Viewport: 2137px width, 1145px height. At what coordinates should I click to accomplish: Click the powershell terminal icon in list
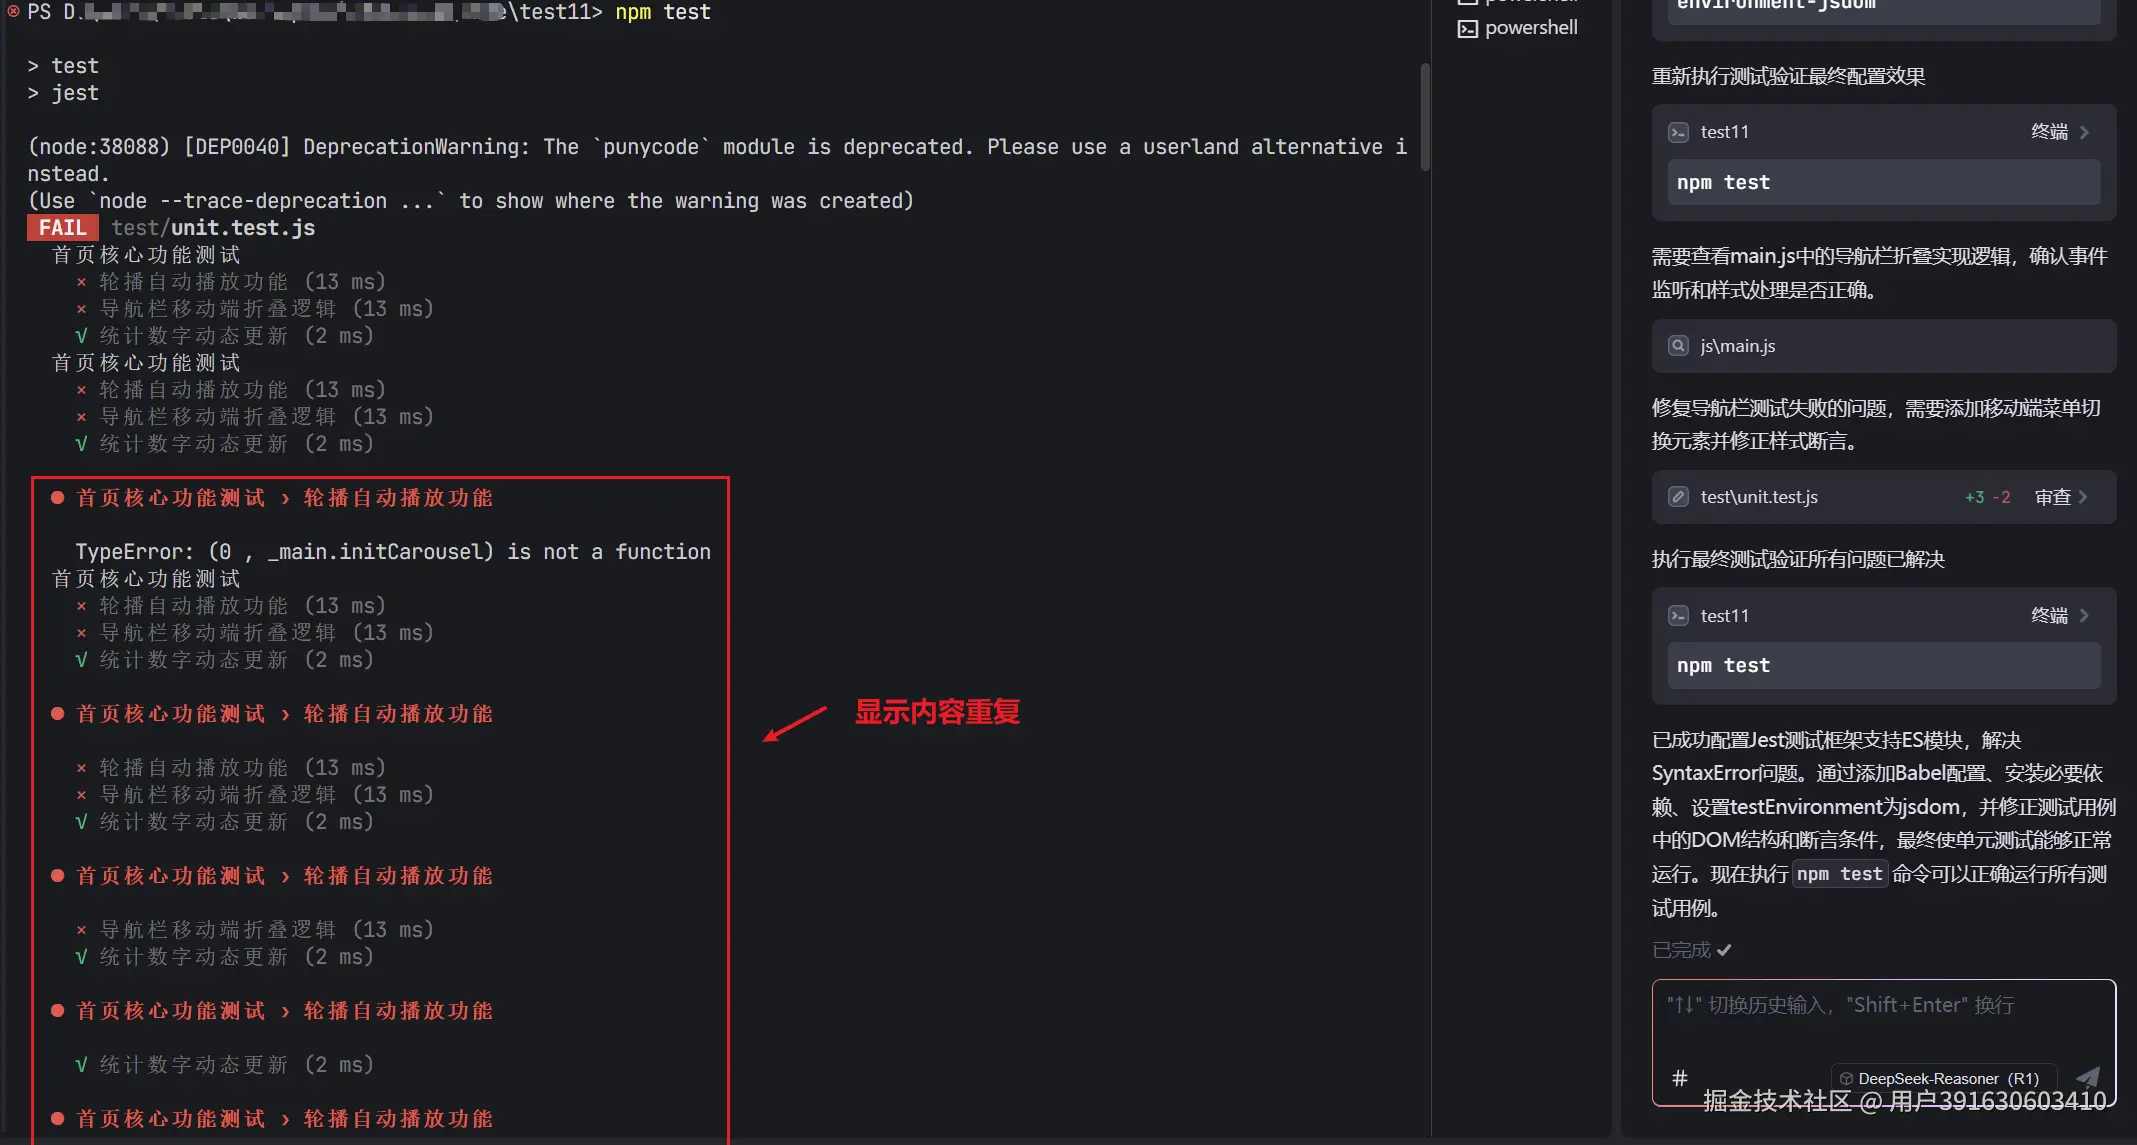1467,28
